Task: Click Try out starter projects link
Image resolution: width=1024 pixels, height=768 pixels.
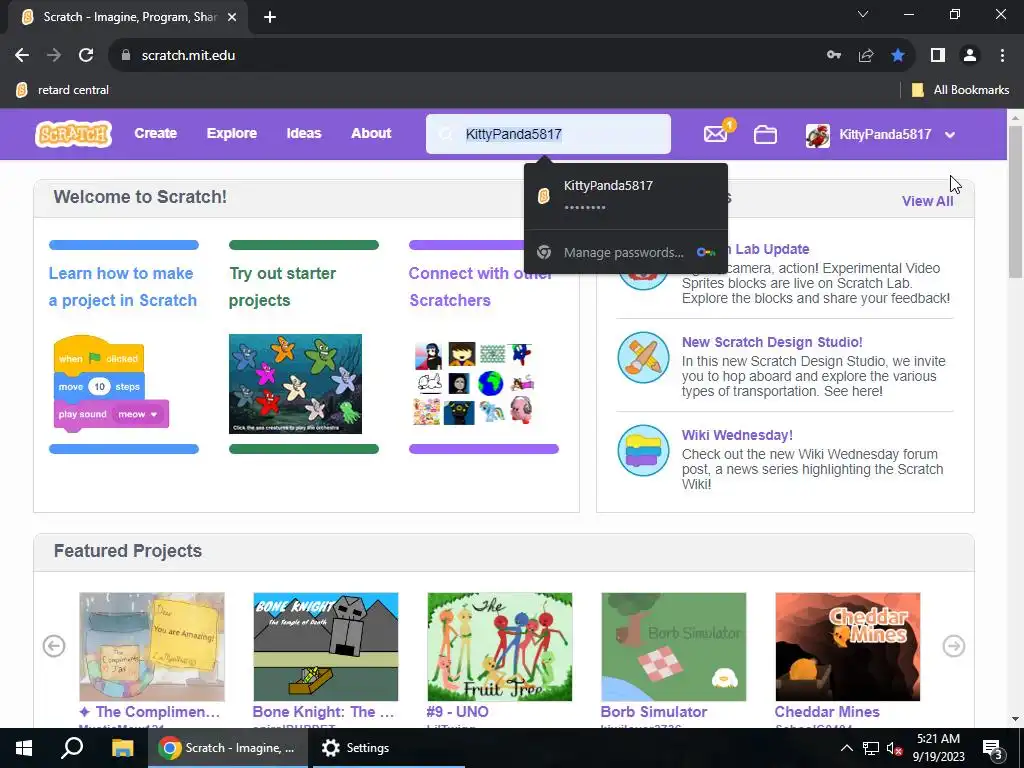Action: click(x=282, y=287)
